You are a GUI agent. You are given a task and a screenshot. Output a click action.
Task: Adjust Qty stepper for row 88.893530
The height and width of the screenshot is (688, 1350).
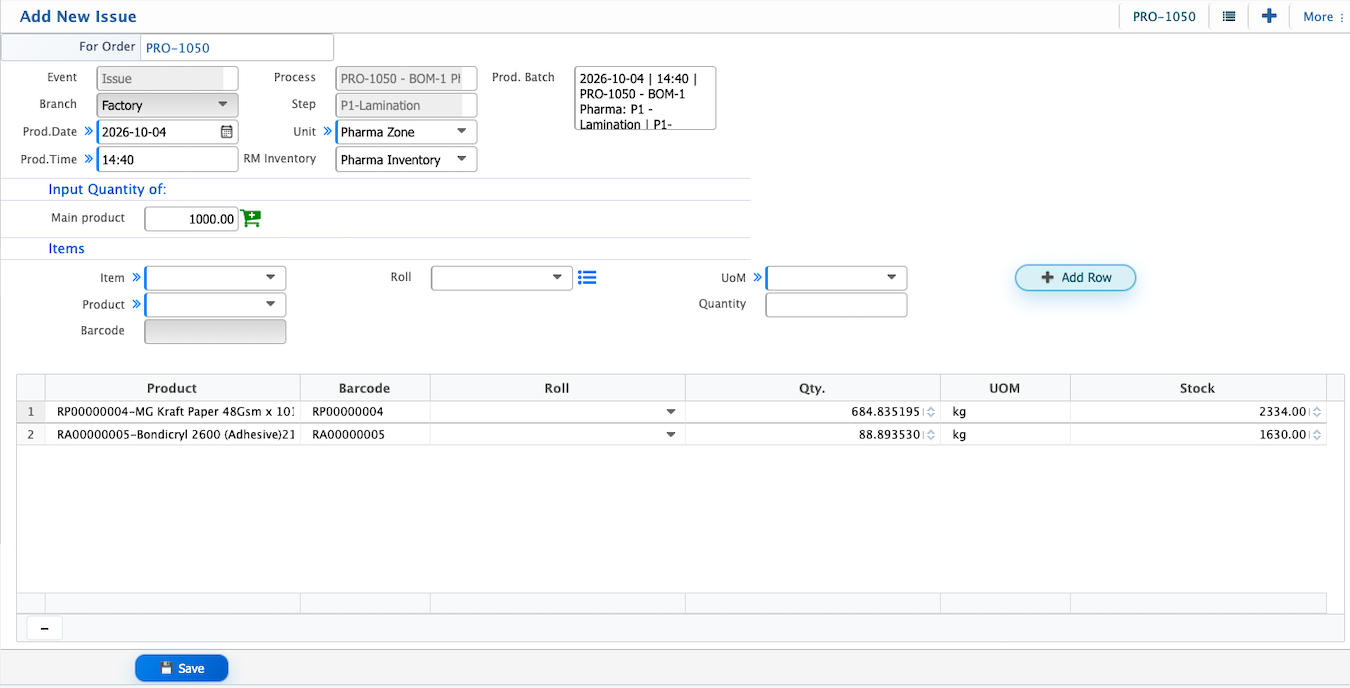click(930, 435)
